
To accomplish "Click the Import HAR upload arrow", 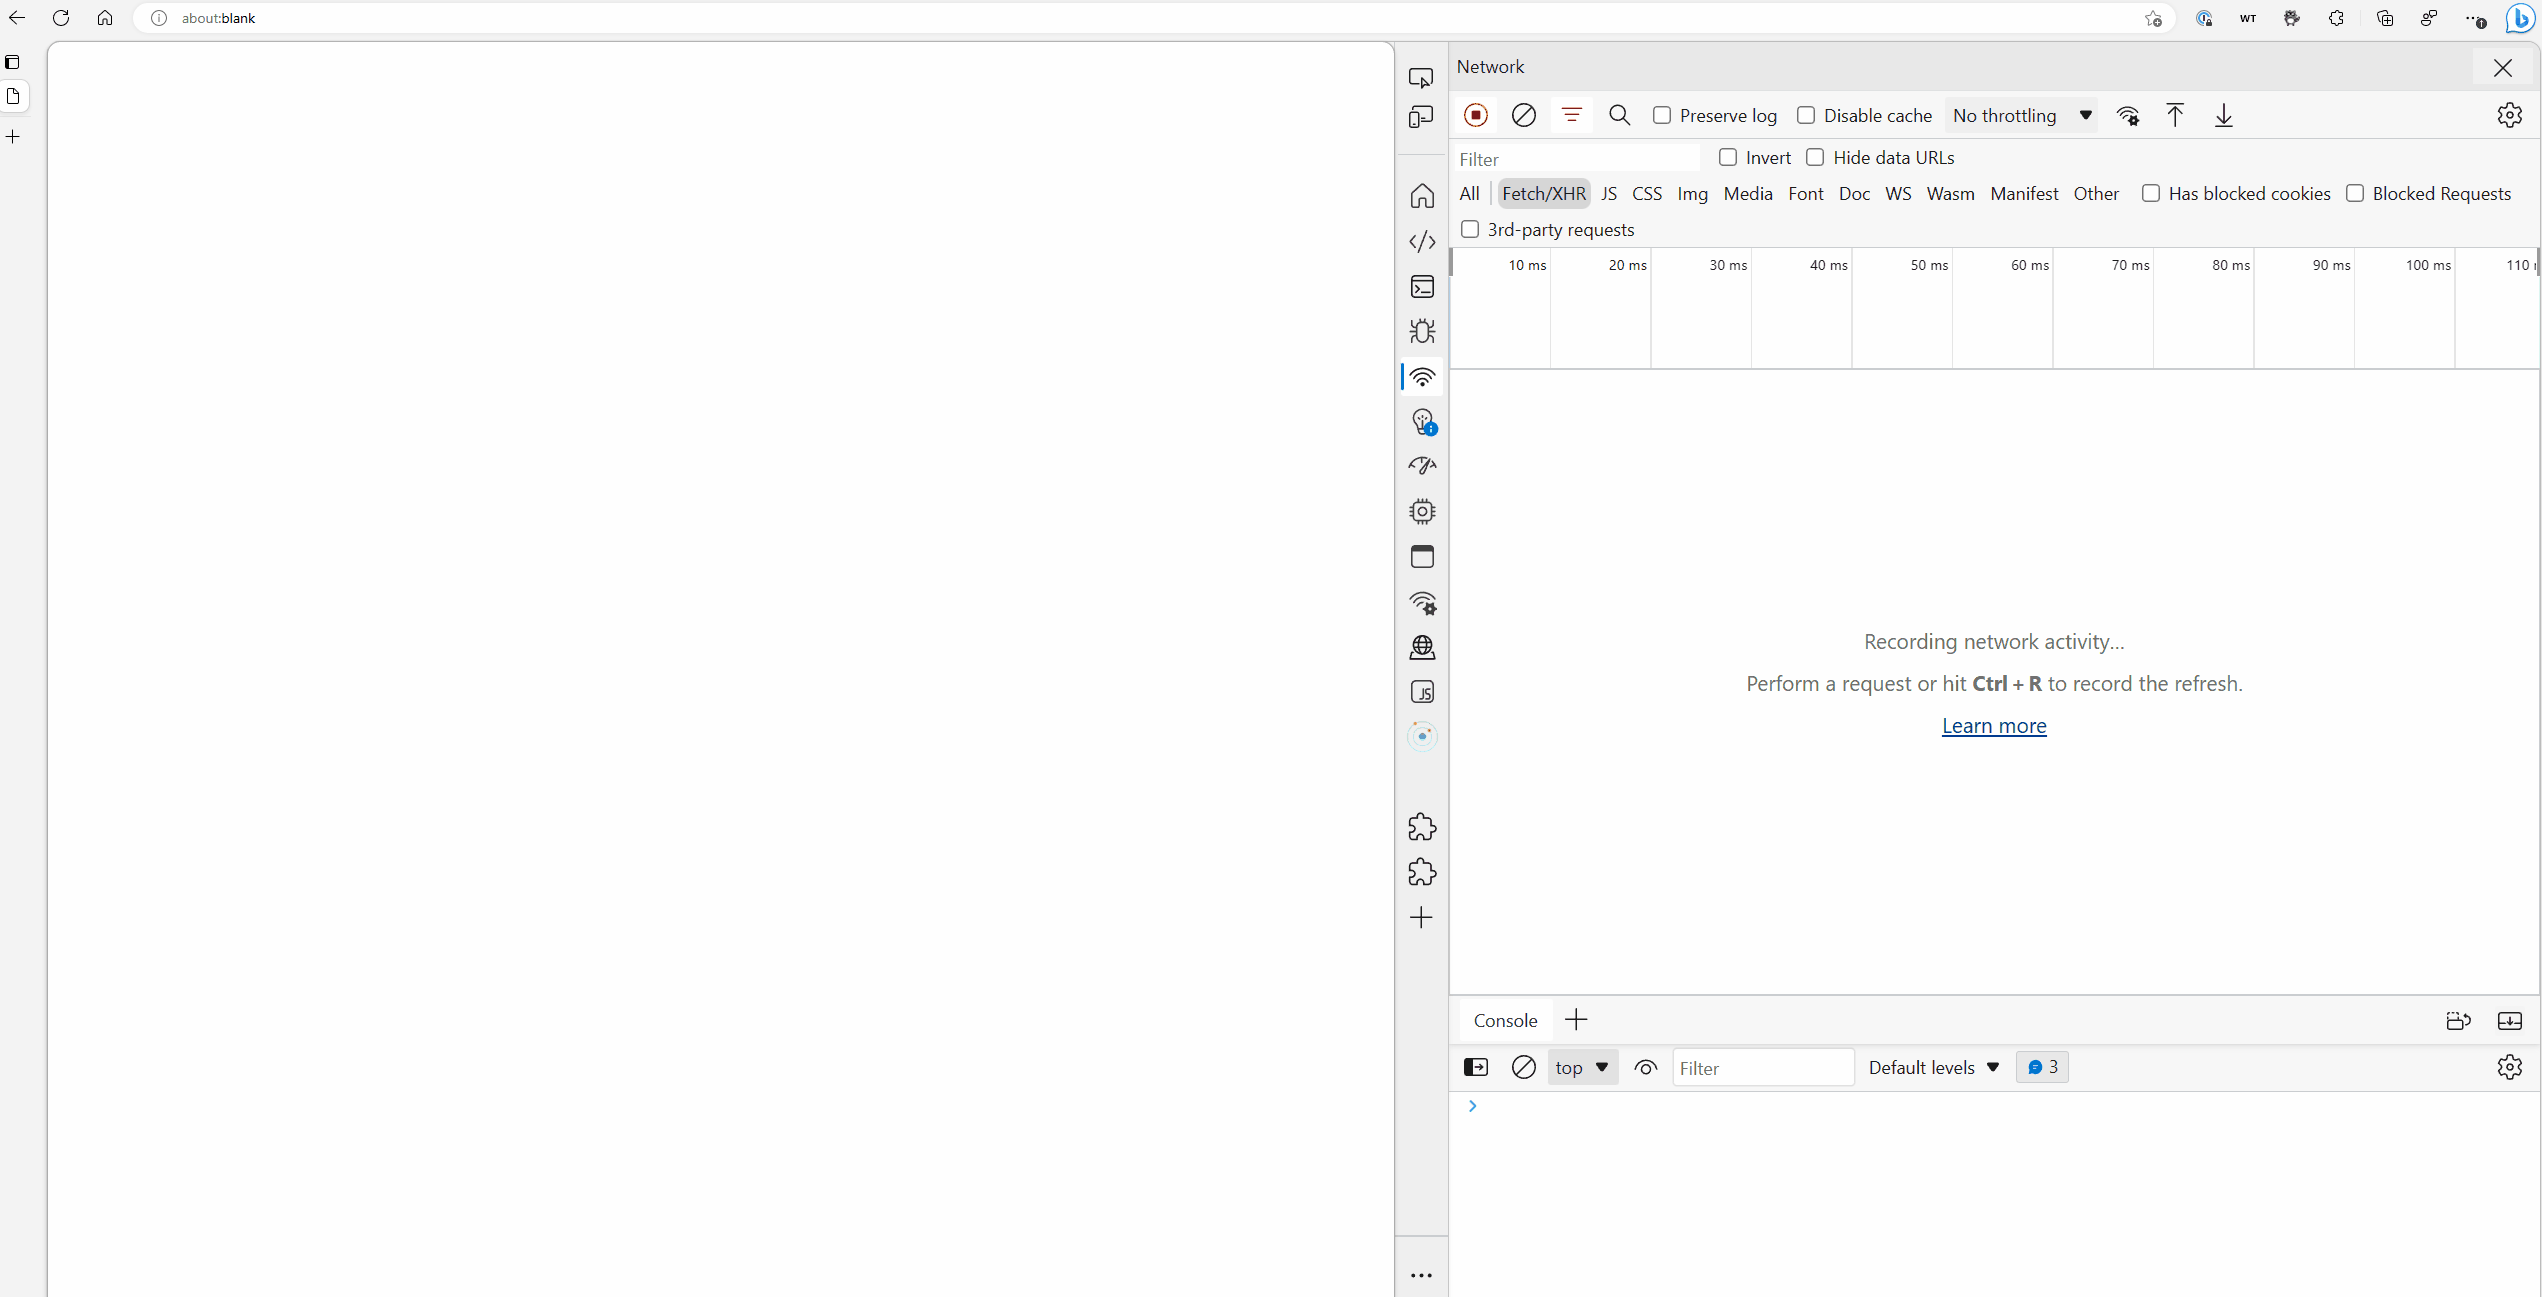I will click(2174, 115).
